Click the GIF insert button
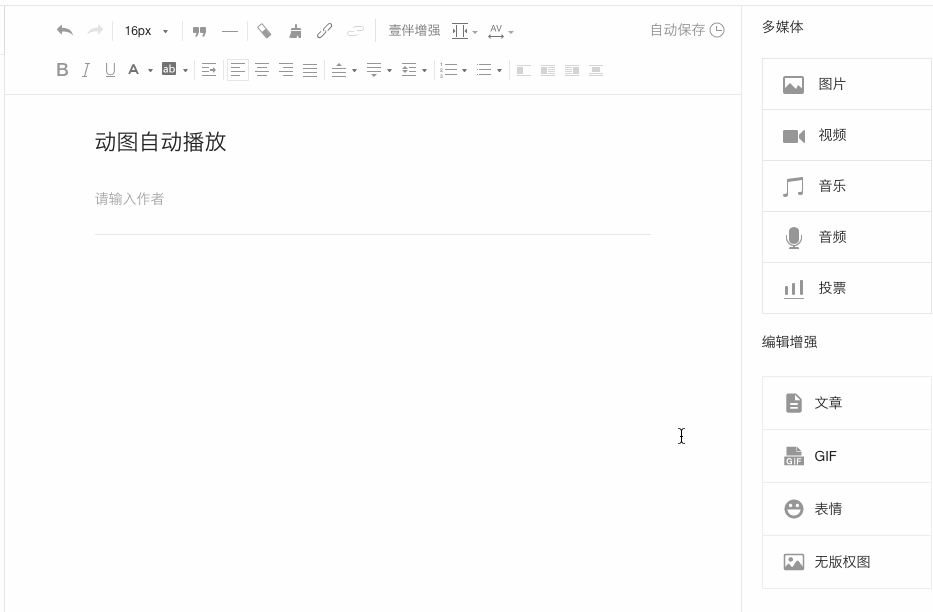Viewport: 933px width, 612px height. point(846,456)
